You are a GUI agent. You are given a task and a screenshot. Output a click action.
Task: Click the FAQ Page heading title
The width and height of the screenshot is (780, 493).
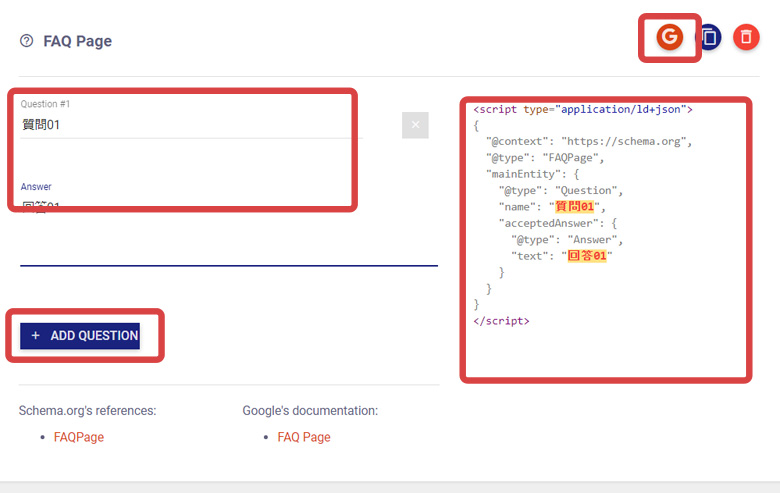point(77,41)
